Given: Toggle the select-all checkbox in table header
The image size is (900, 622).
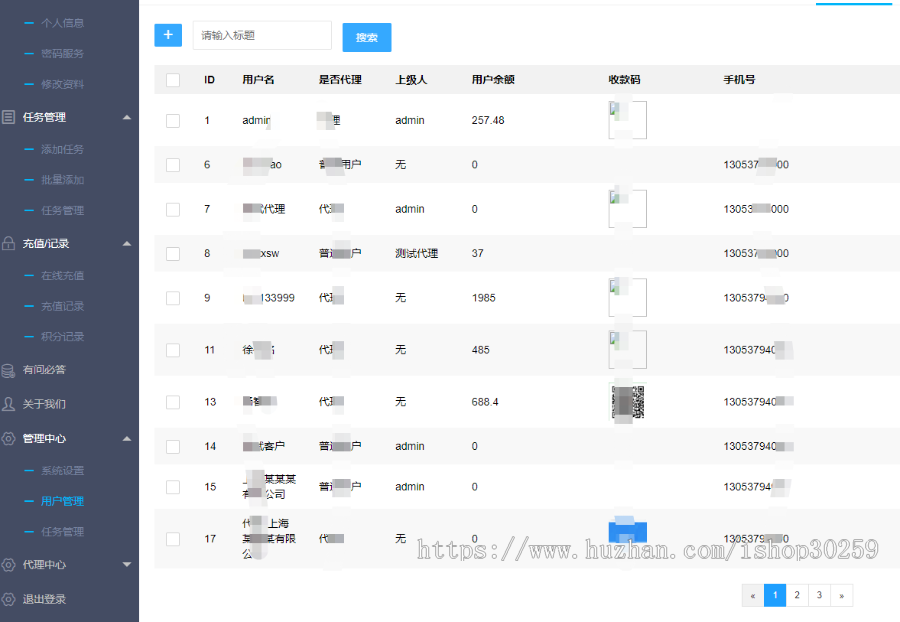Looking at the screenshot, I should [x=173, y=80].
